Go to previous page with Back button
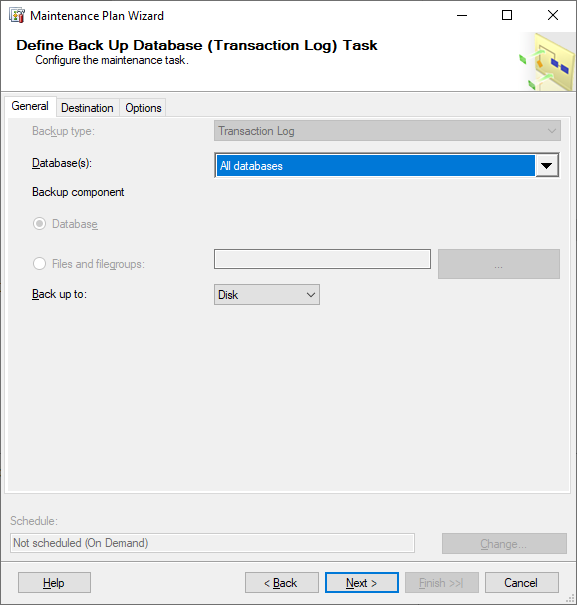 (x=282, y=583)
